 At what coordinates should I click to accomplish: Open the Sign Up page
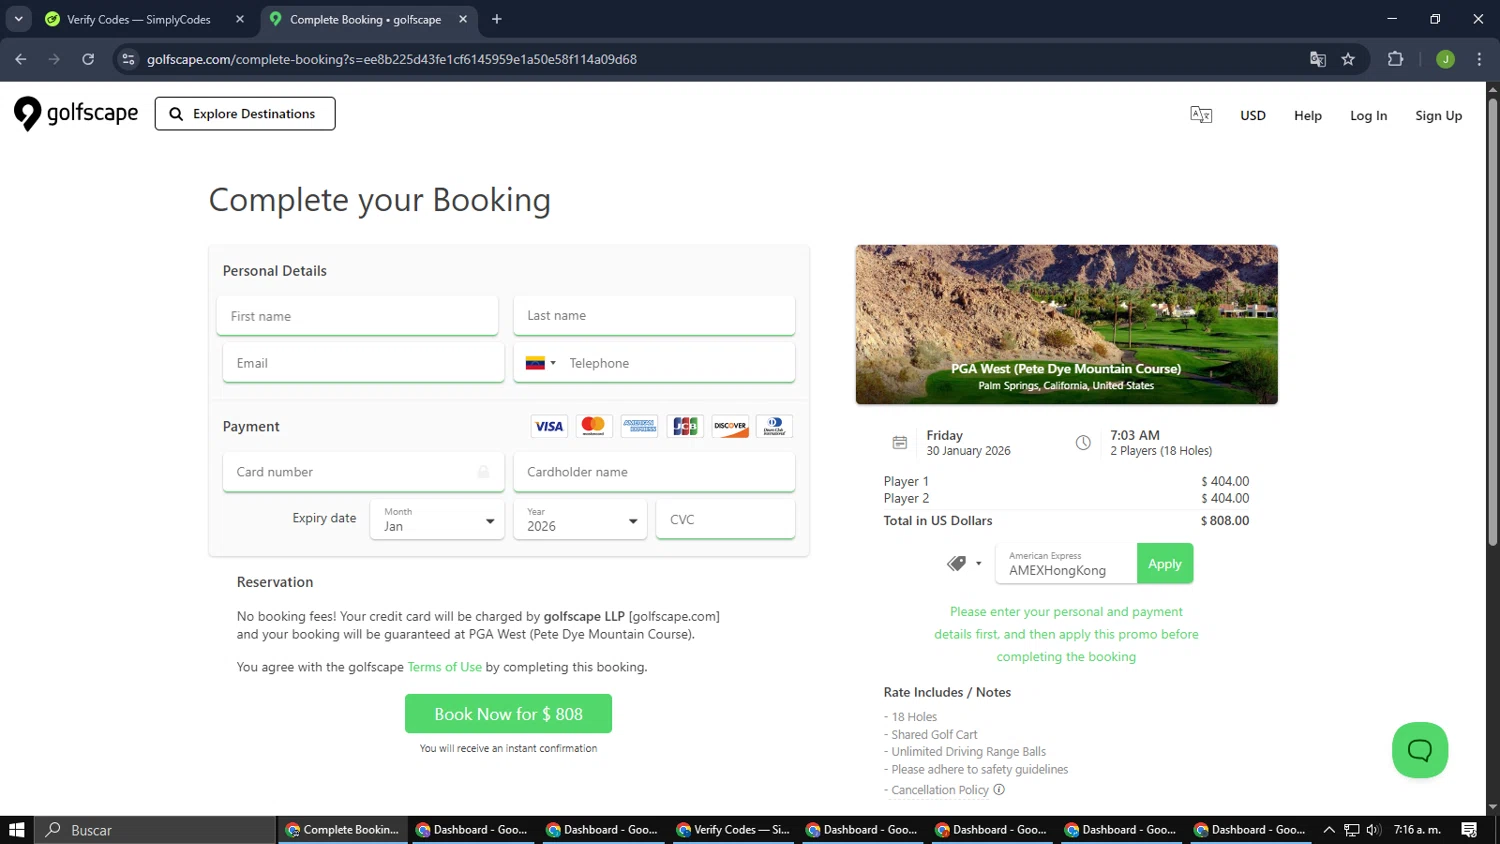[1438, 115]
